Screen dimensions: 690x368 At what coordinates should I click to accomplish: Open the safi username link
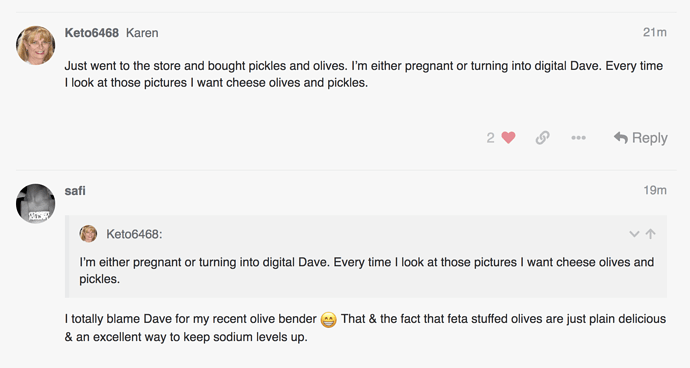tap(75, 191)
